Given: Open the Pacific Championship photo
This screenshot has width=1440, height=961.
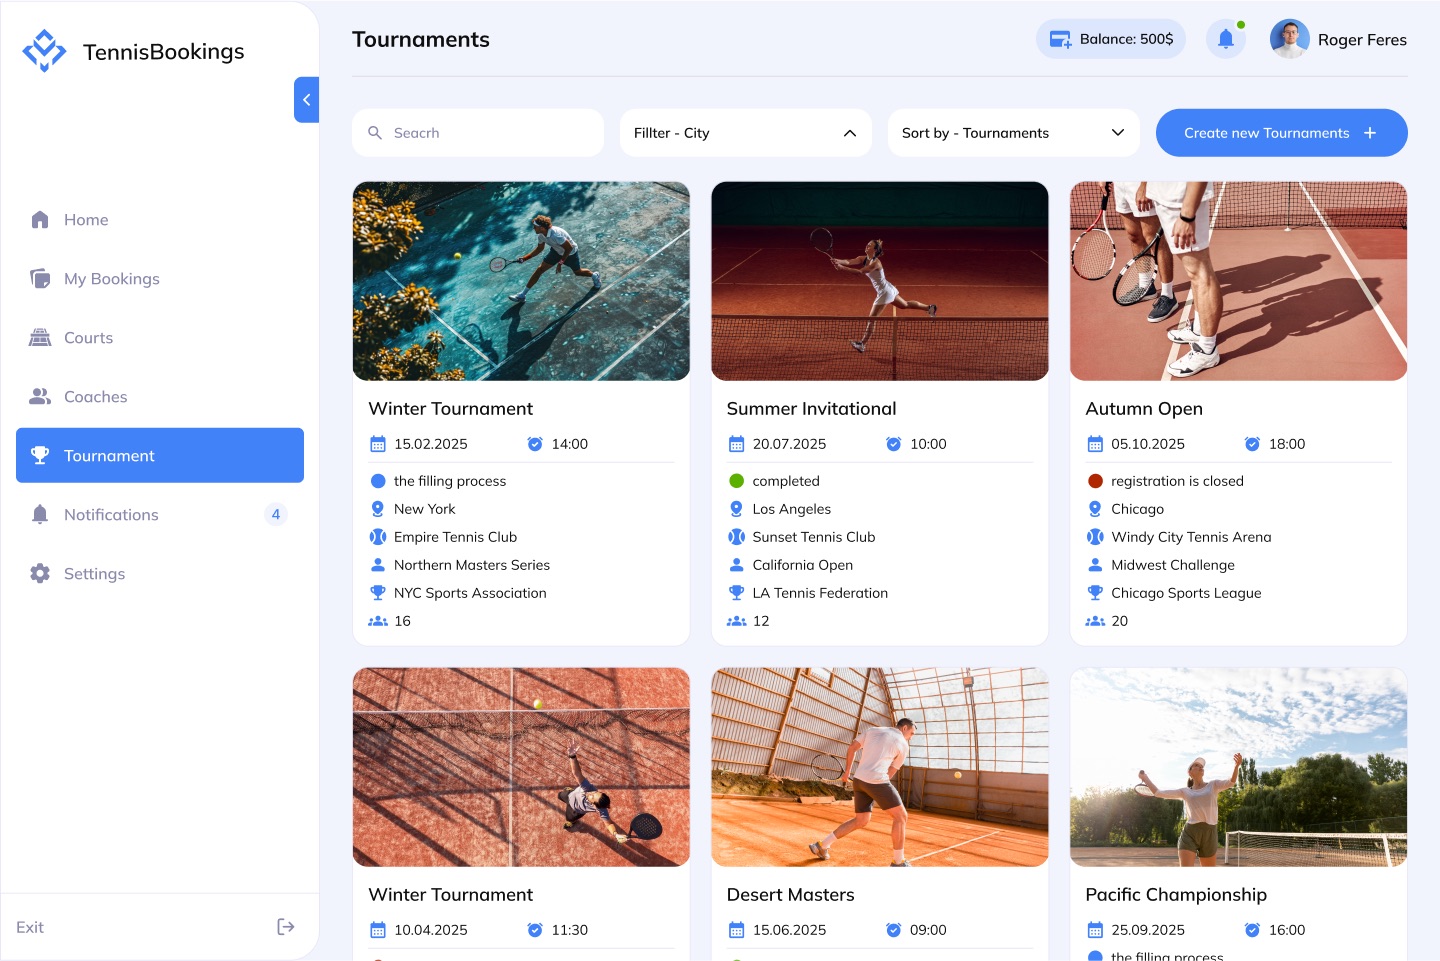Looking at the screenshot, I should pos(1238,767).
